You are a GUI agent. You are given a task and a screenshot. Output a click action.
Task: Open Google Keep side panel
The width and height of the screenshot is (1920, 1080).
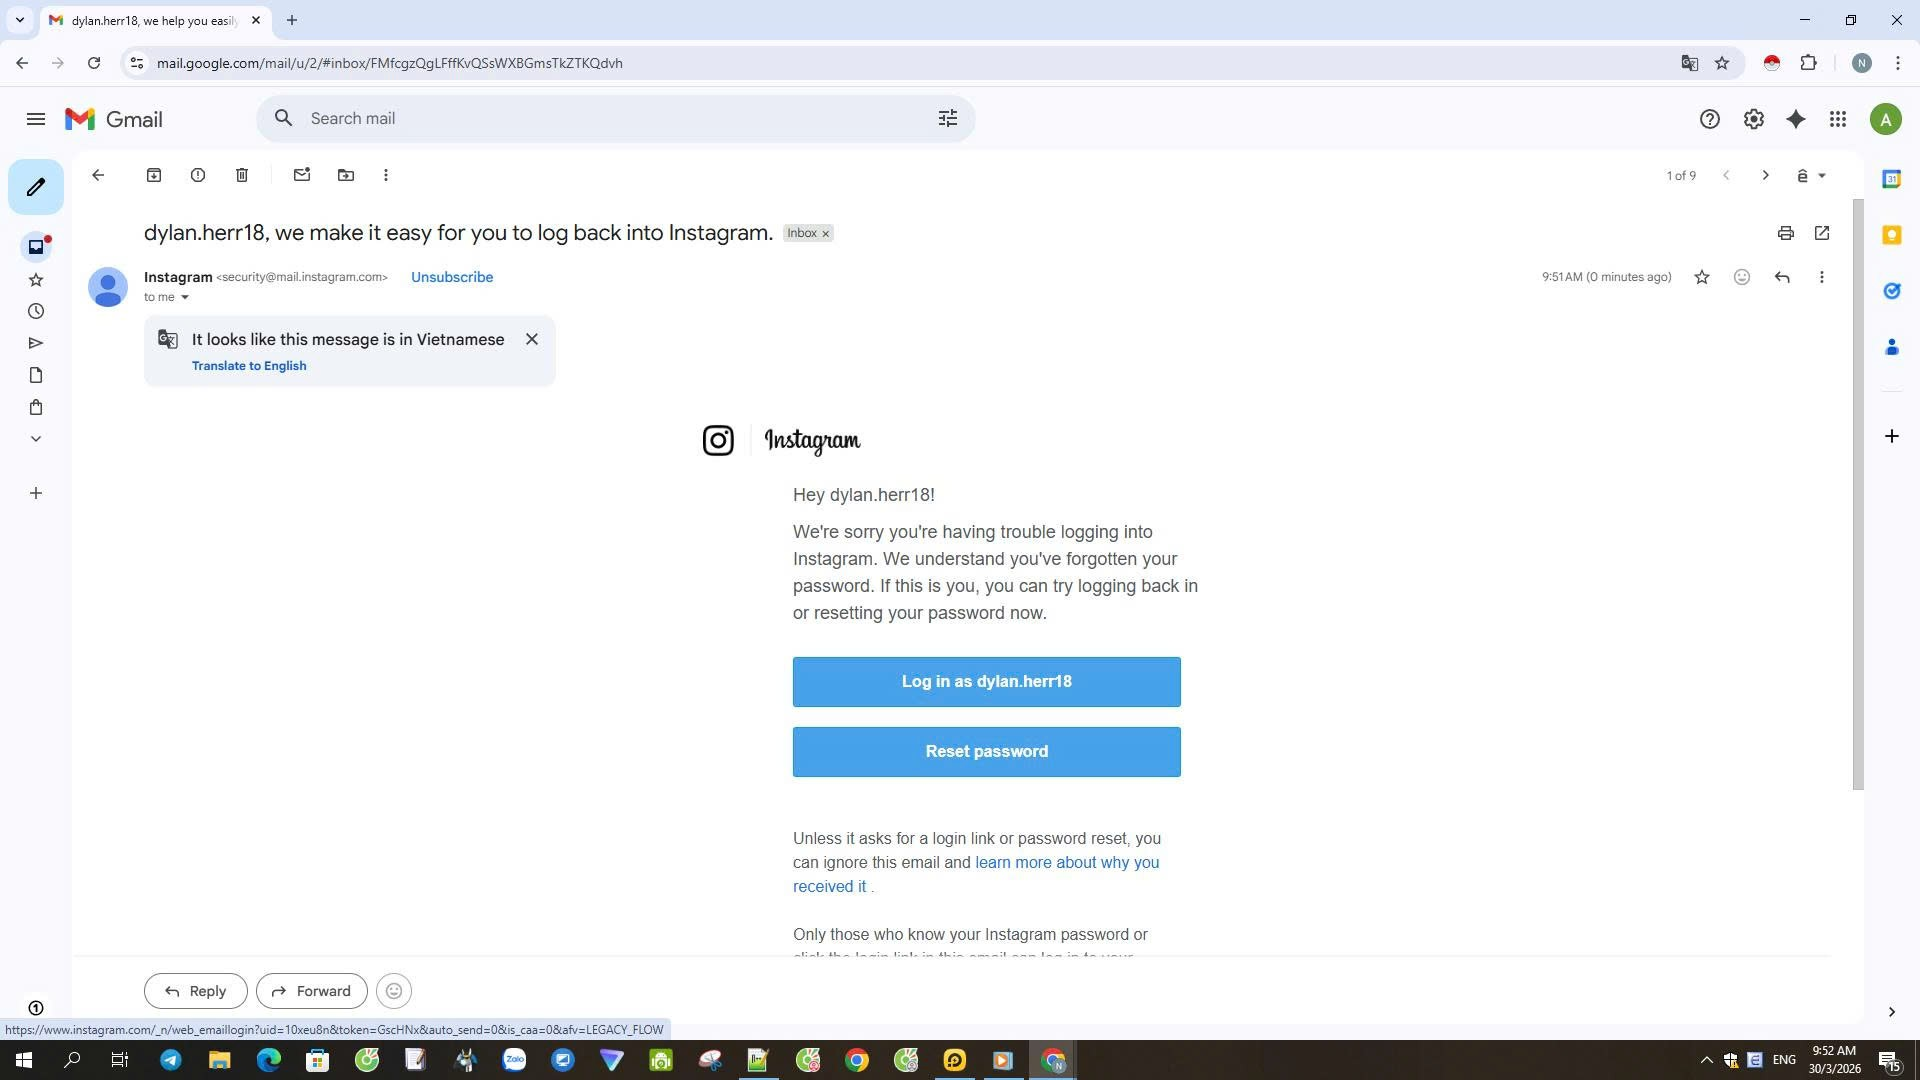(x=1892, y=235)
